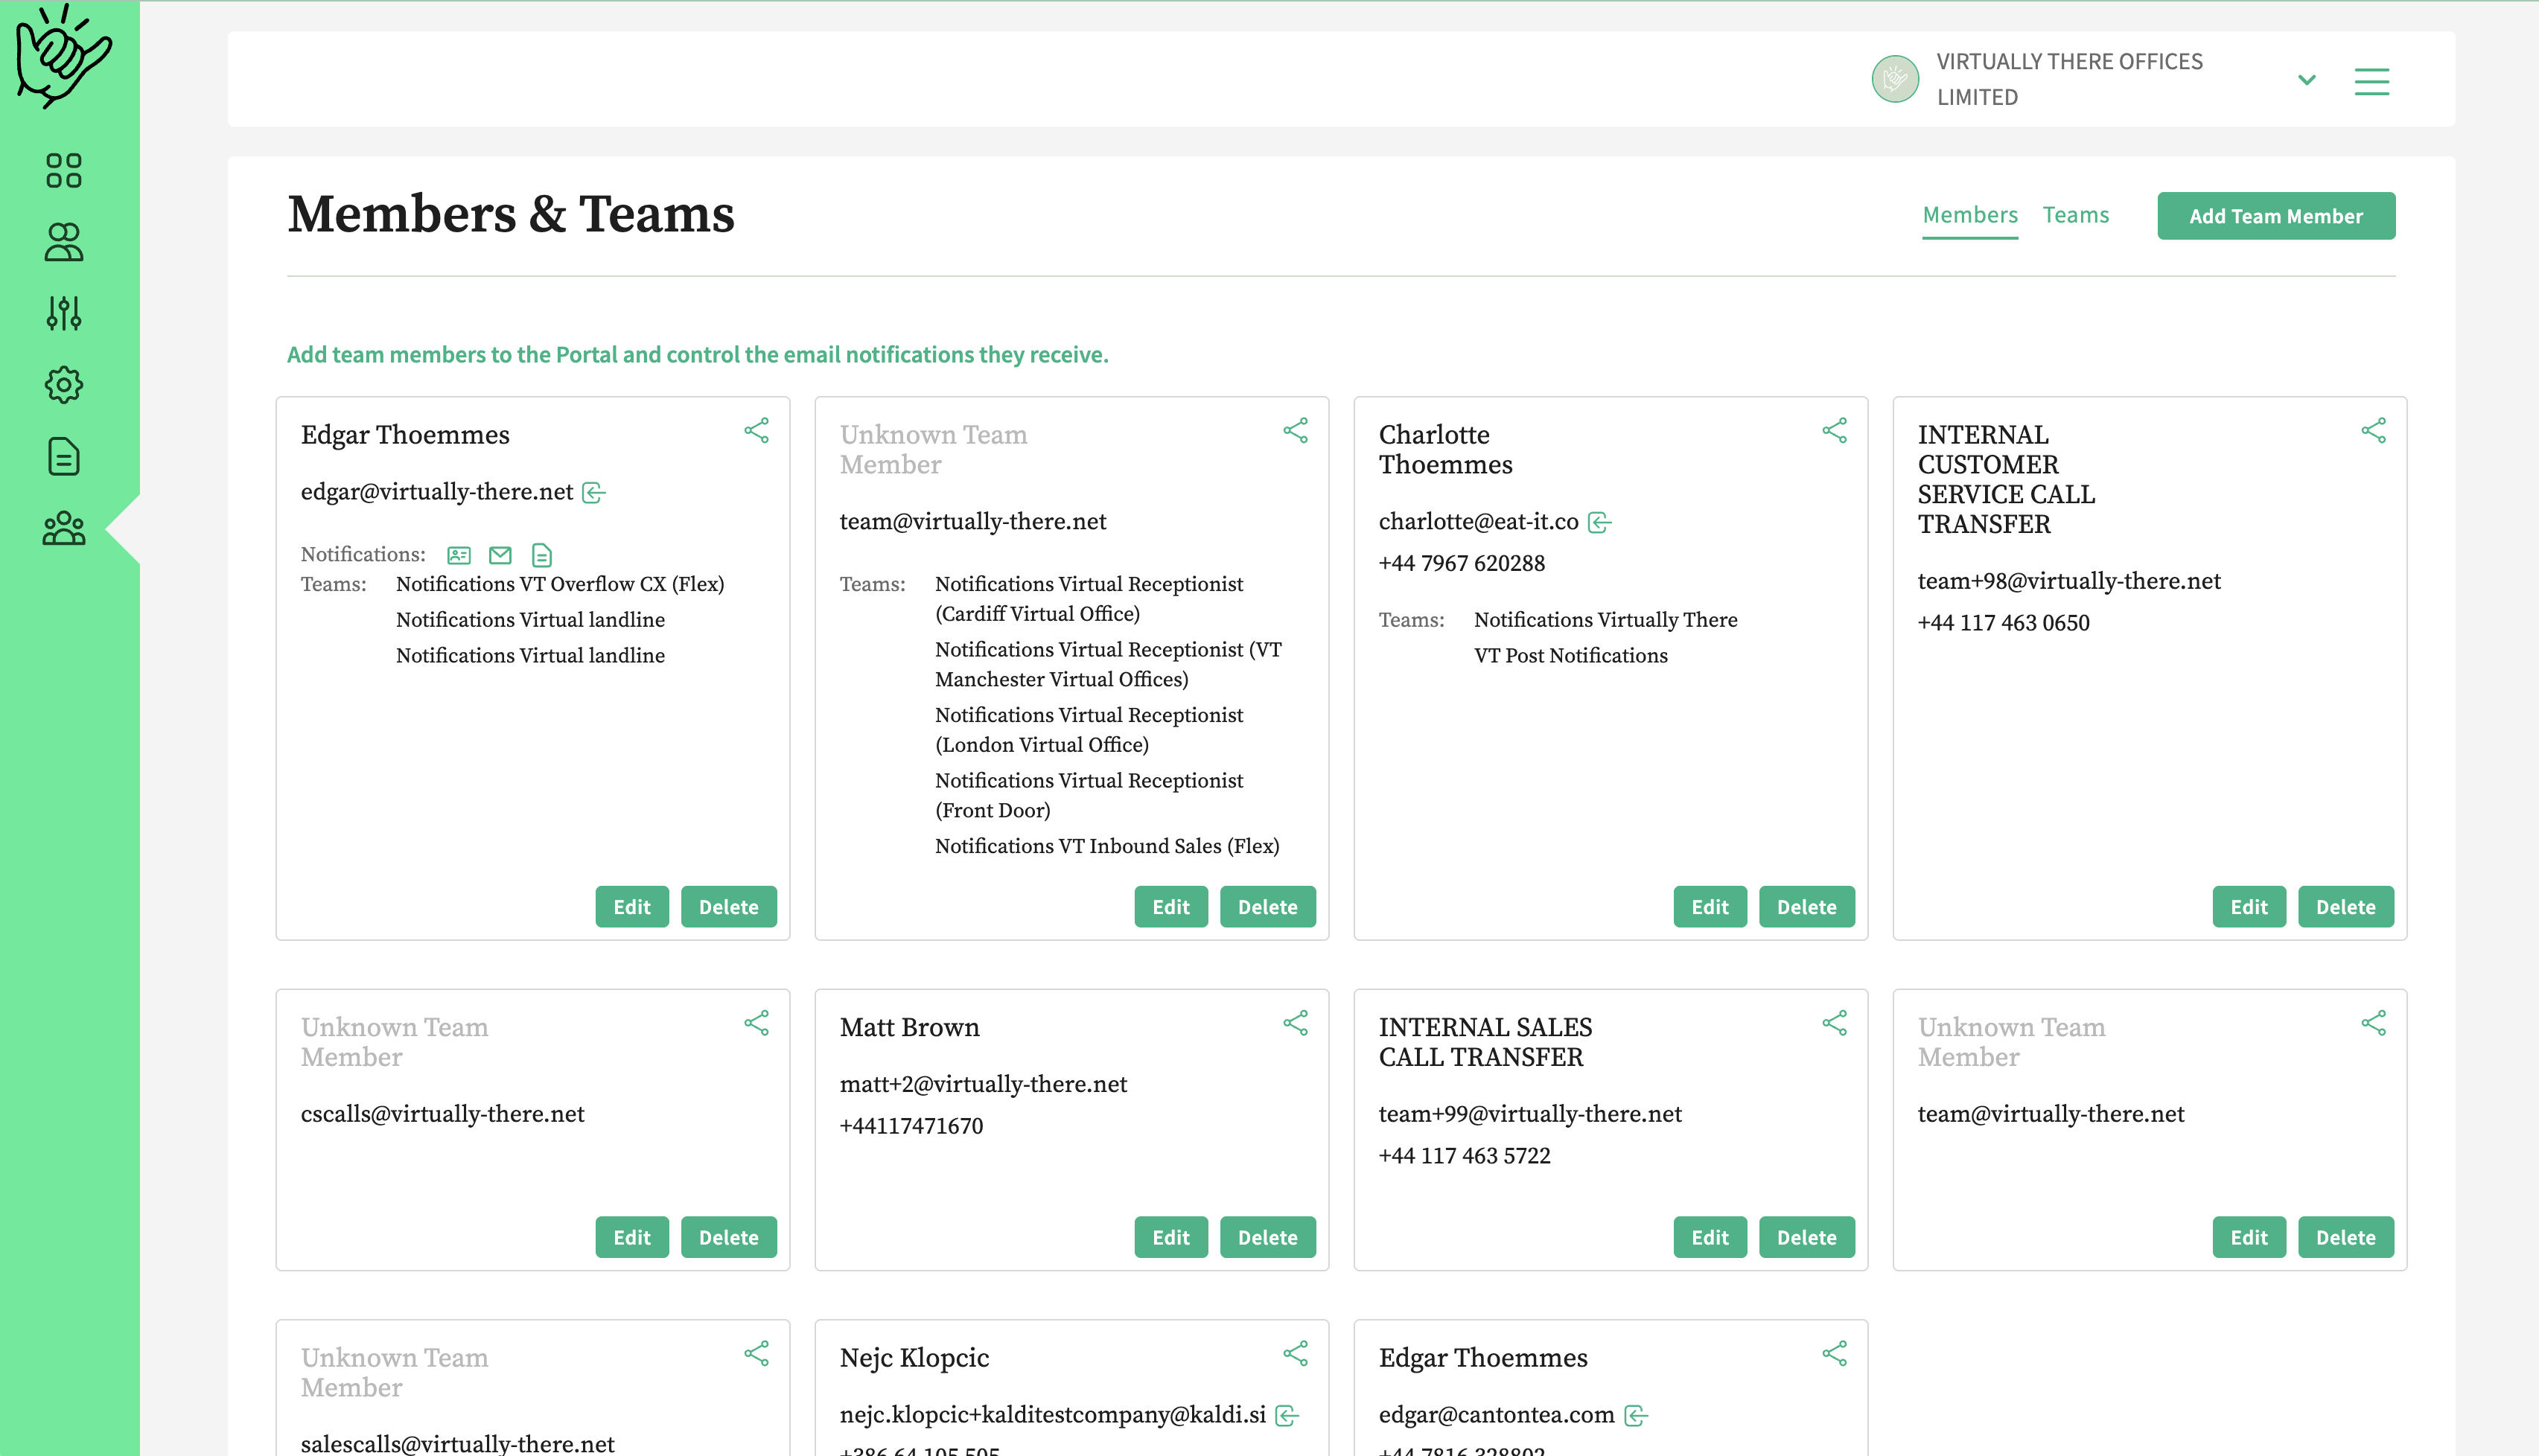
Task: Delete the INTERNAL SALES CALL TRANSFER member
Action: point(1806,1237)
